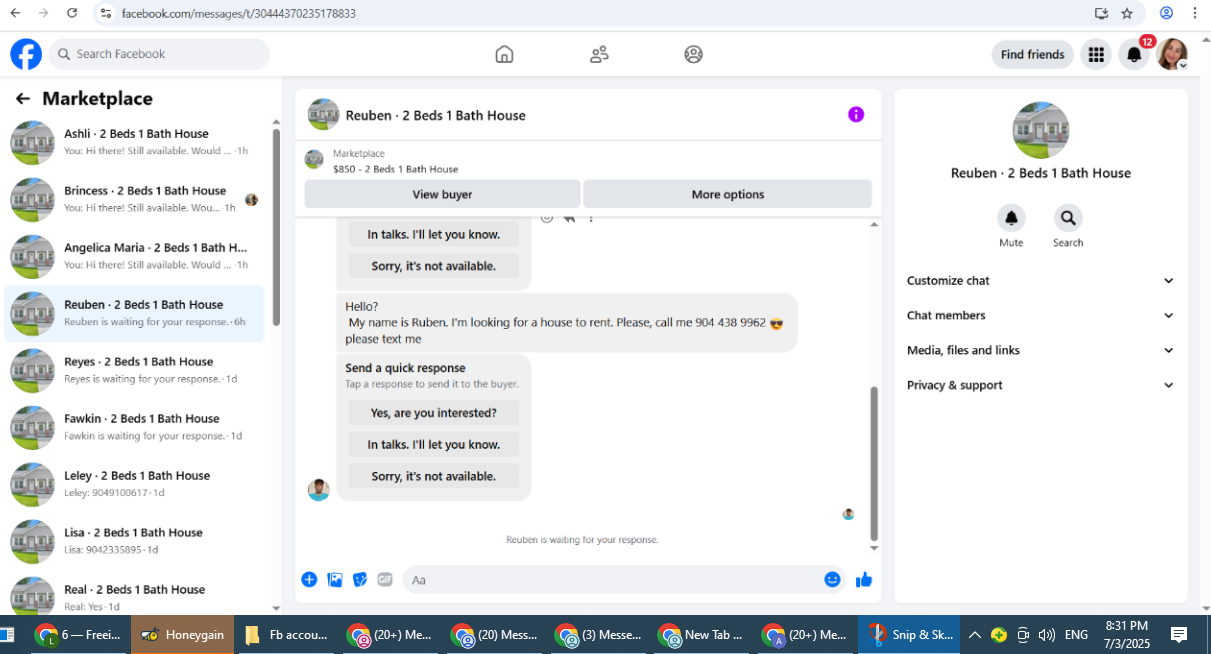Bookmark this page with the star icon
The image size is (1211, 654).
tap(1127, 13)
